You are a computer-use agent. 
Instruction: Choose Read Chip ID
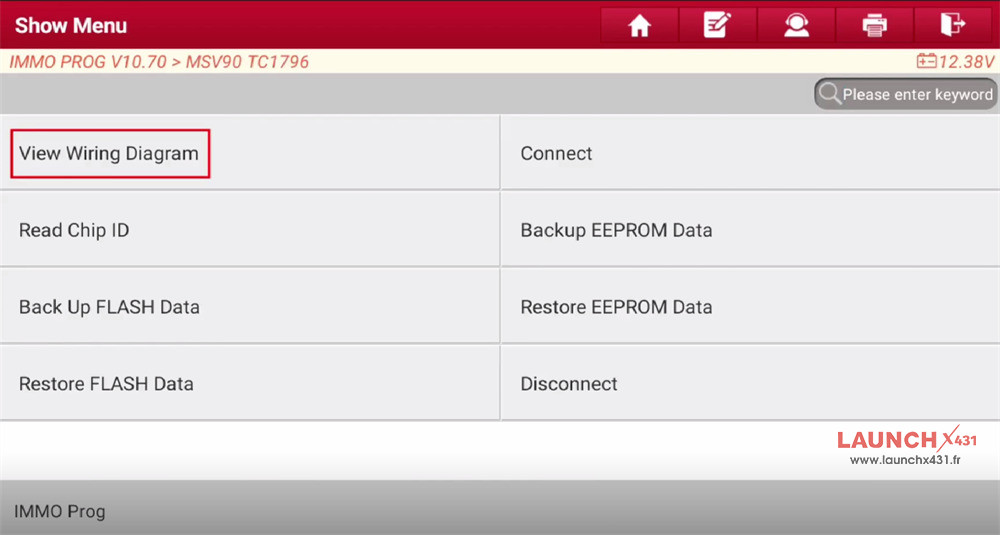click(x=74, y=231)
